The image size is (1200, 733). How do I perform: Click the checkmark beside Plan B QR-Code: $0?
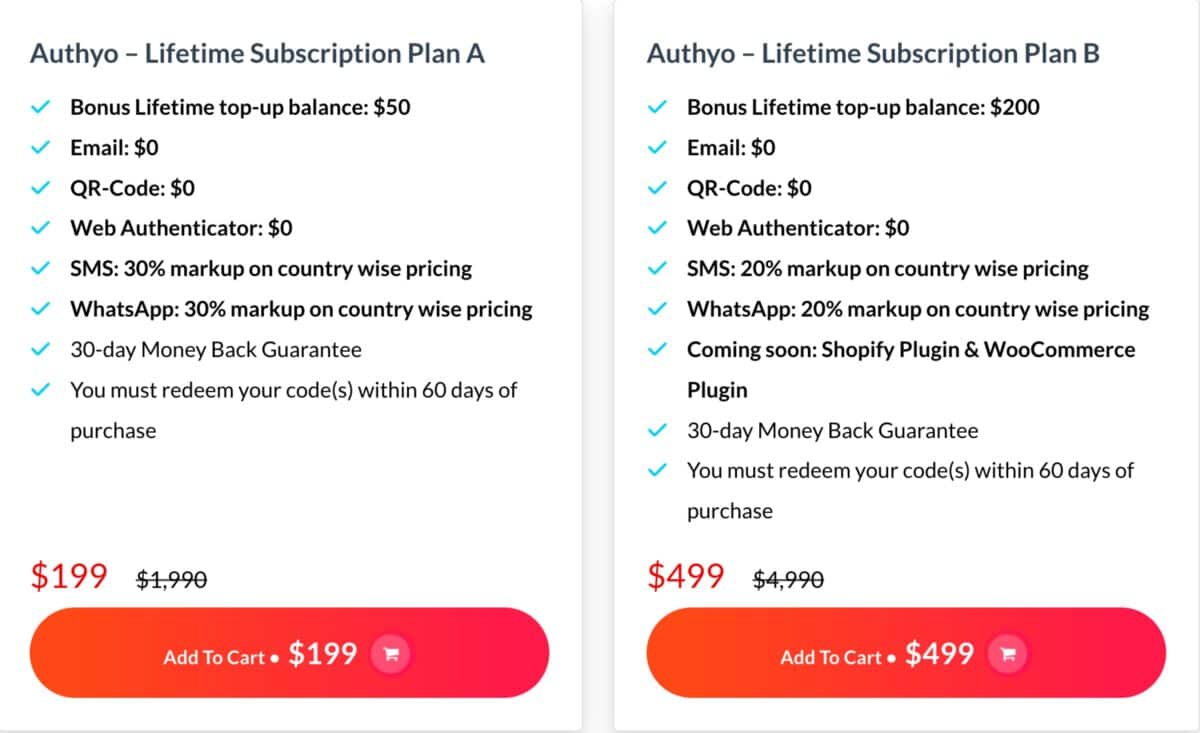(x=658, y=188)
